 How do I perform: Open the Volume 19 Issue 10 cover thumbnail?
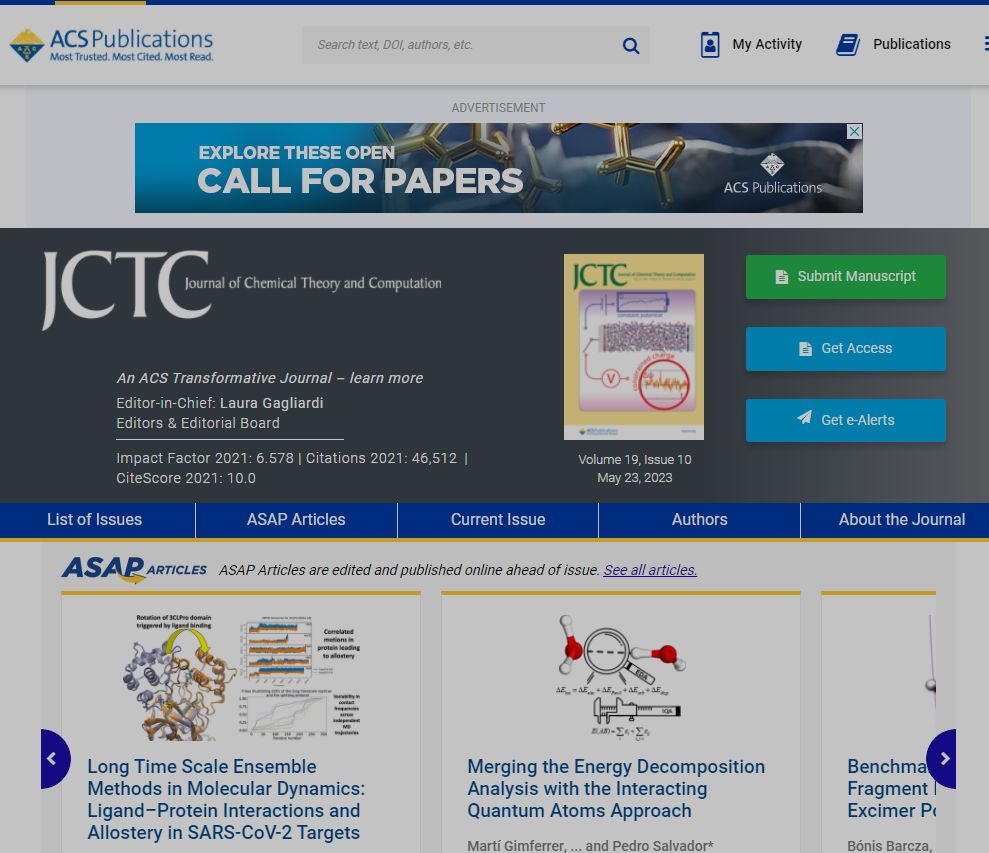(633, 346)
